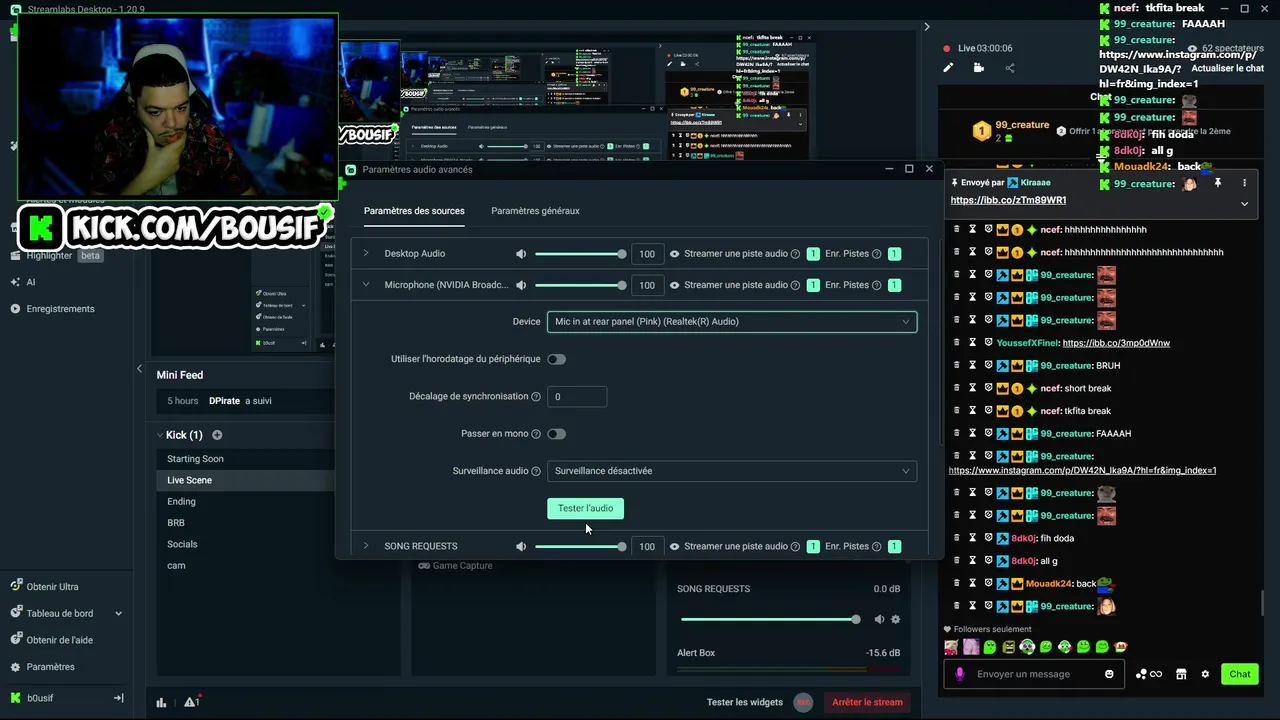The width and height of the screenshot is (1280, 720).
Task: Mute SONG REQUESTS in the mixer panel
Action: click(x=879, y=619)
